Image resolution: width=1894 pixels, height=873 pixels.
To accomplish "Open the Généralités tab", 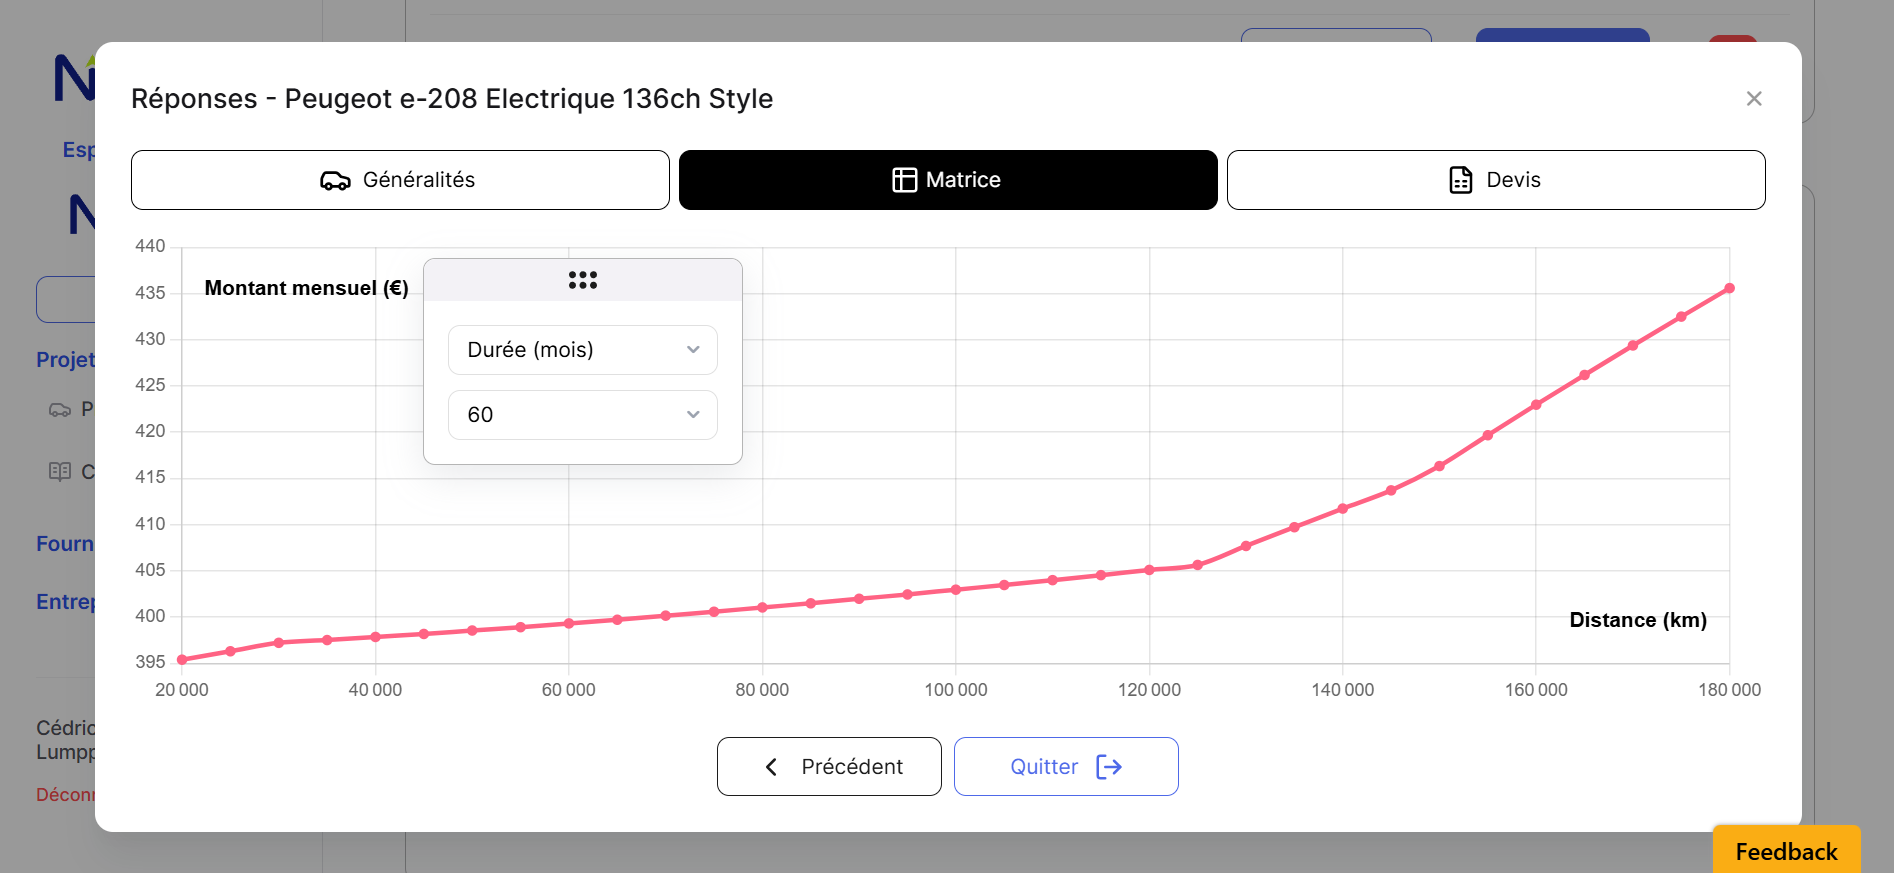I will (400, 180).
